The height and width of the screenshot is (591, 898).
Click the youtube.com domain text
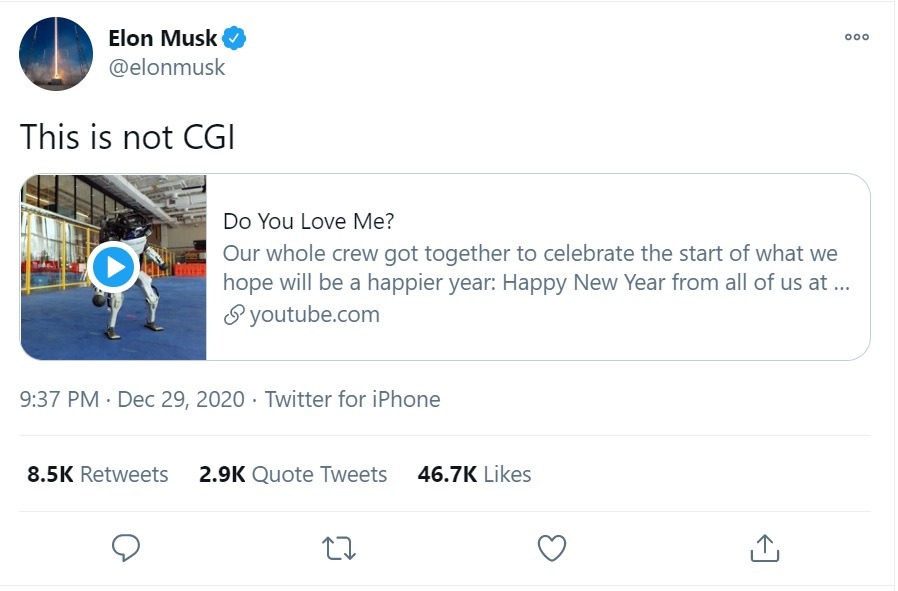tap(314, 314)
